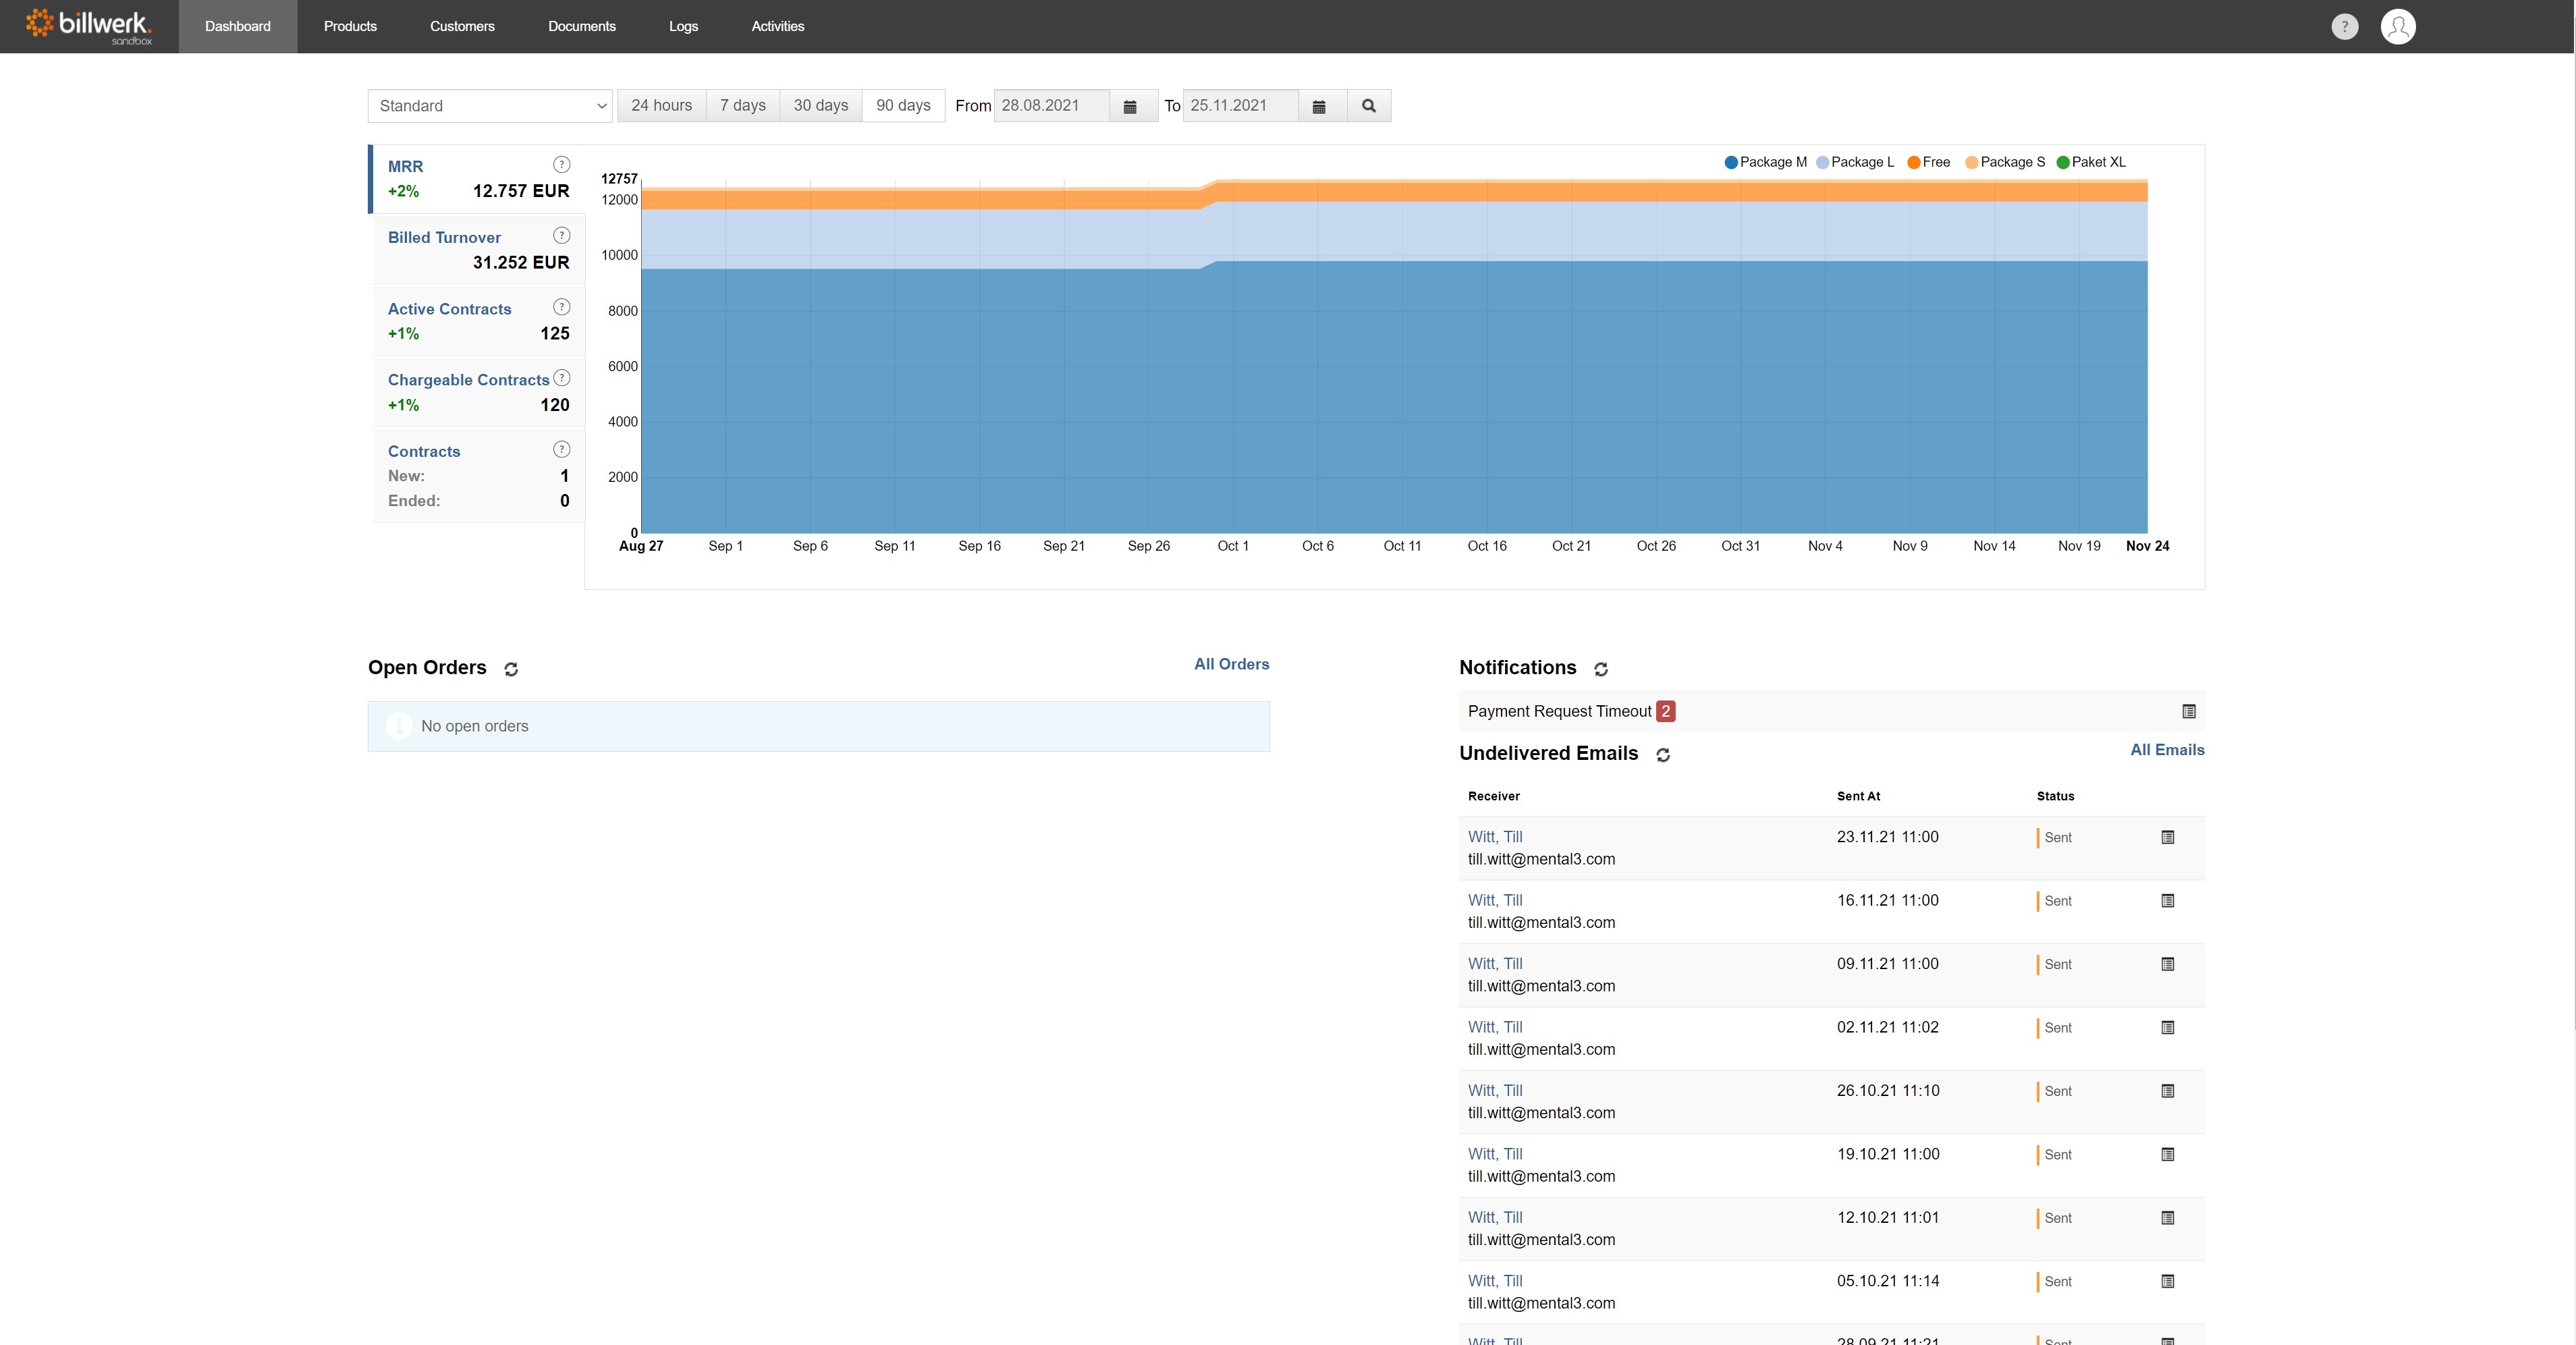Refresh the Notifications section

pos(1601,669)
